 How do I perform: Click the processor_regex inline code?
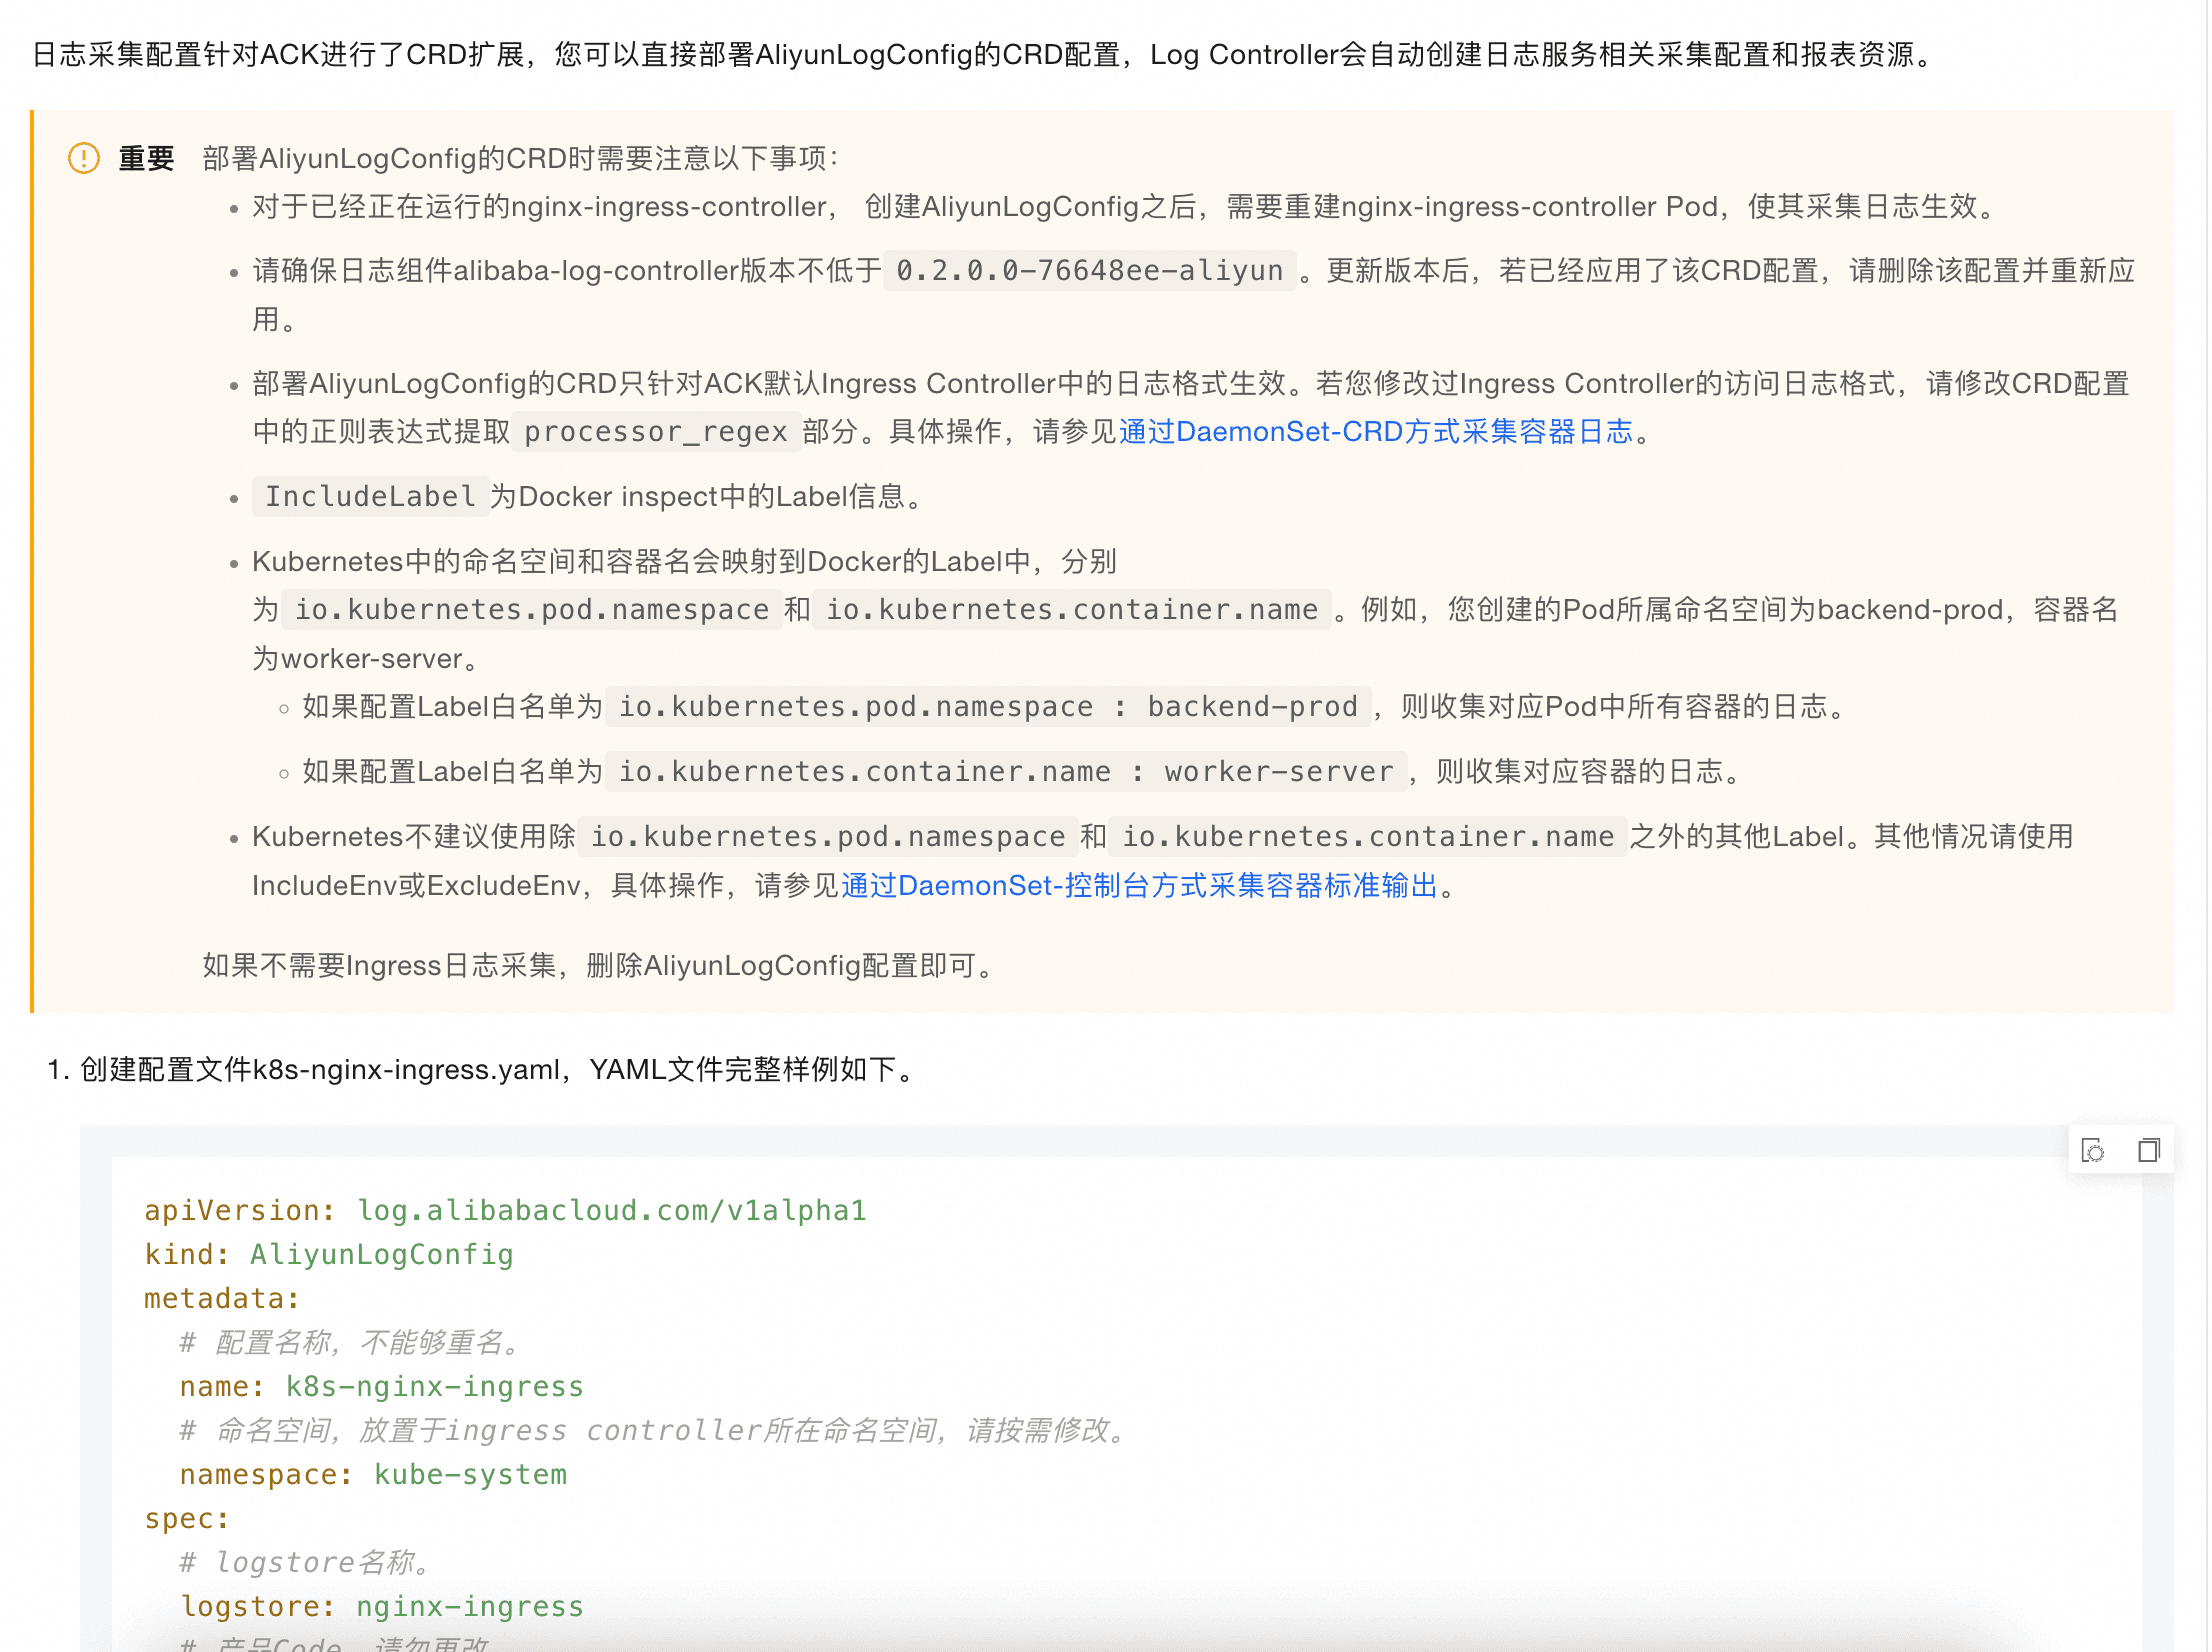coord(655,432)
